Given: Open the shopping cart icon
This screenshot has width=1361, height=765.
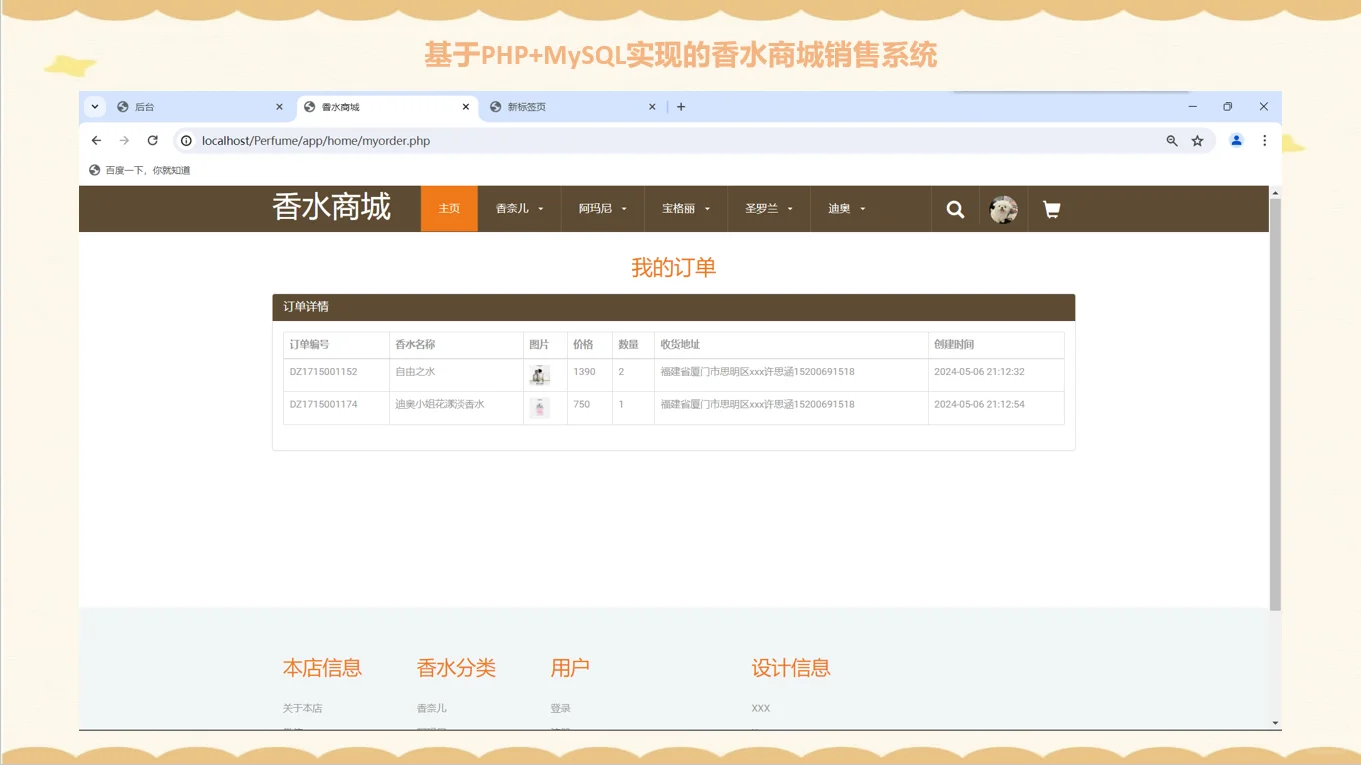Looking at the screenshot, I should [x=1051, y=209].
